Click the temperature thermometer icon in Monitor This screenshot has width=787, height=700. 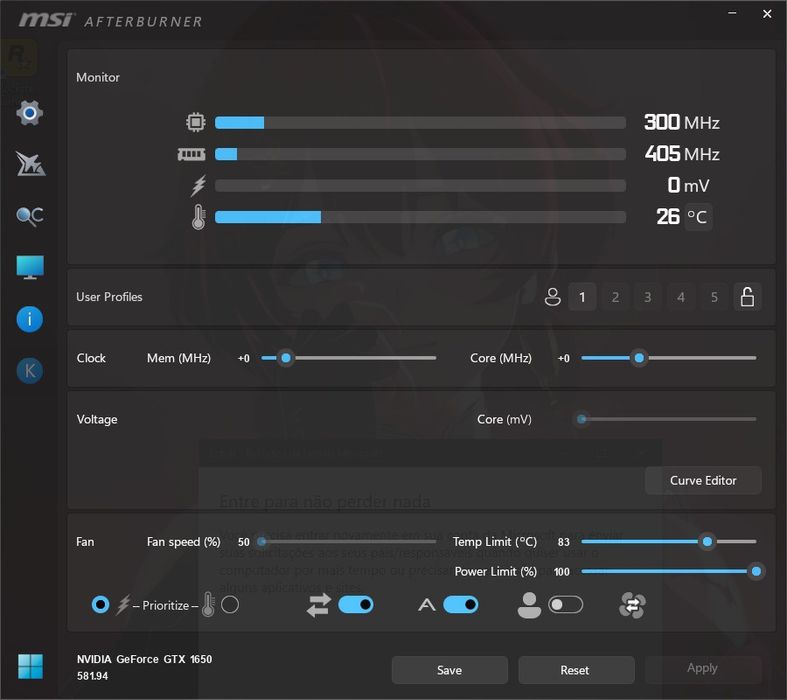(198, 217)
